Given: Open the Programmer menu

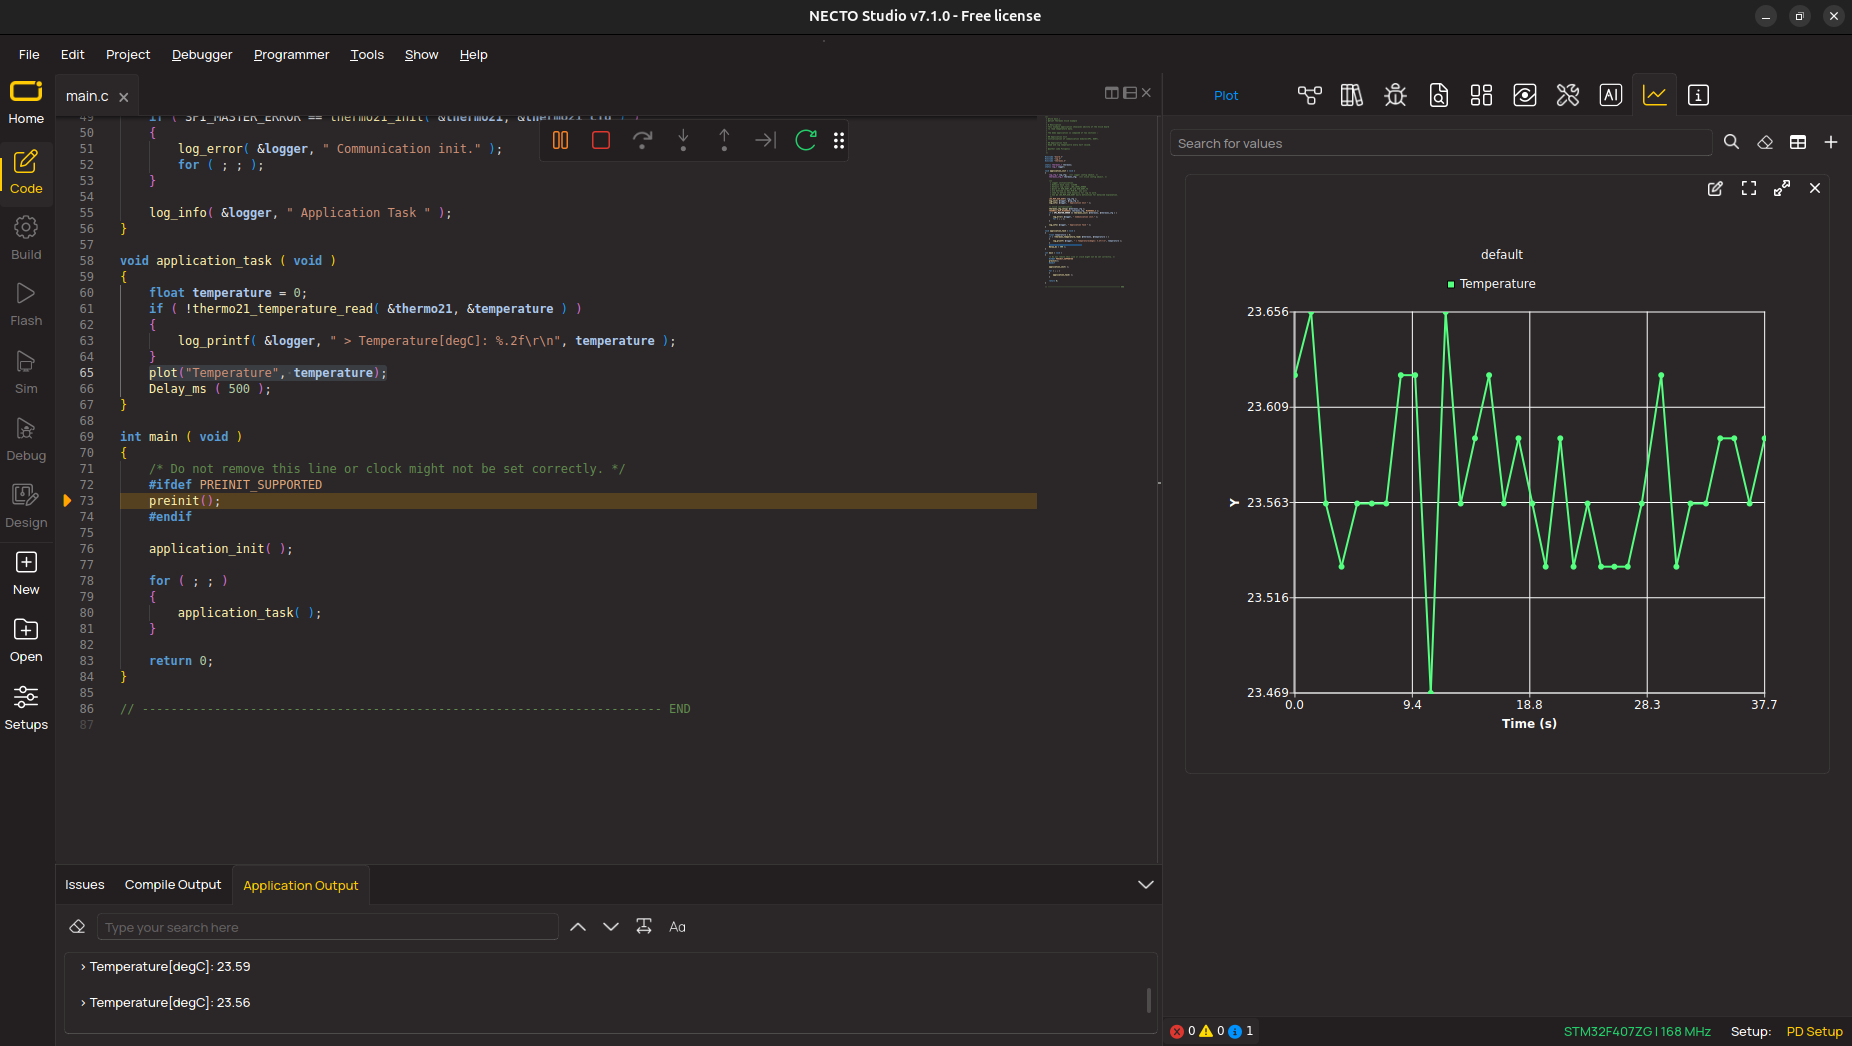Looking at the screenshot, I should tap(291, 55).
